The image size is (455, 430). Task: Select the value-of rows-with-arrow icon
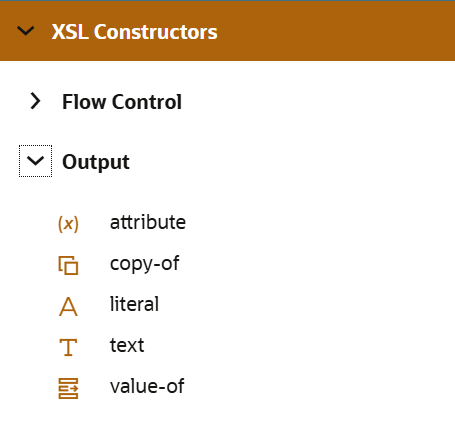tap(68, 388)
